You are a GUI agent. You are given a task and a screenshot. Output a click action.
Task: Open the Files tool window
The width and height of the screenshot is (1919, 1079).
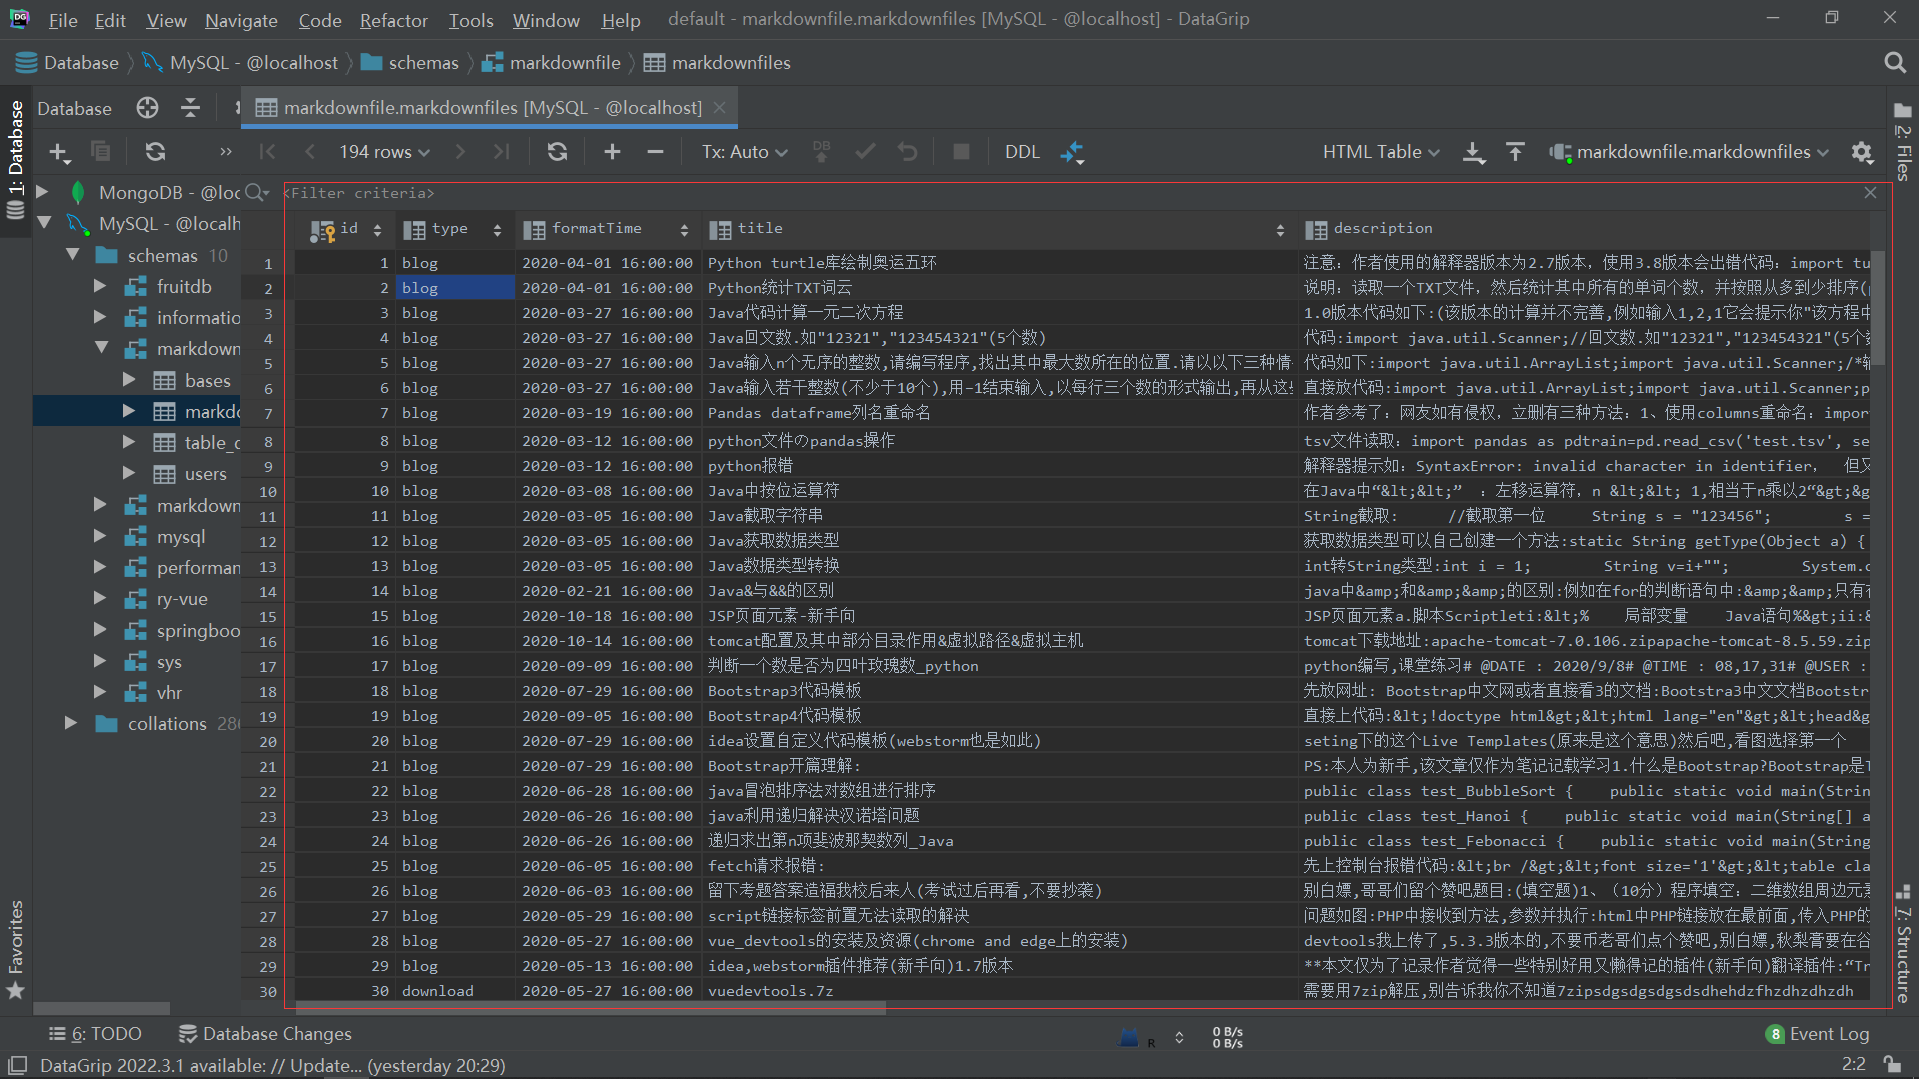click(1903, 143)
